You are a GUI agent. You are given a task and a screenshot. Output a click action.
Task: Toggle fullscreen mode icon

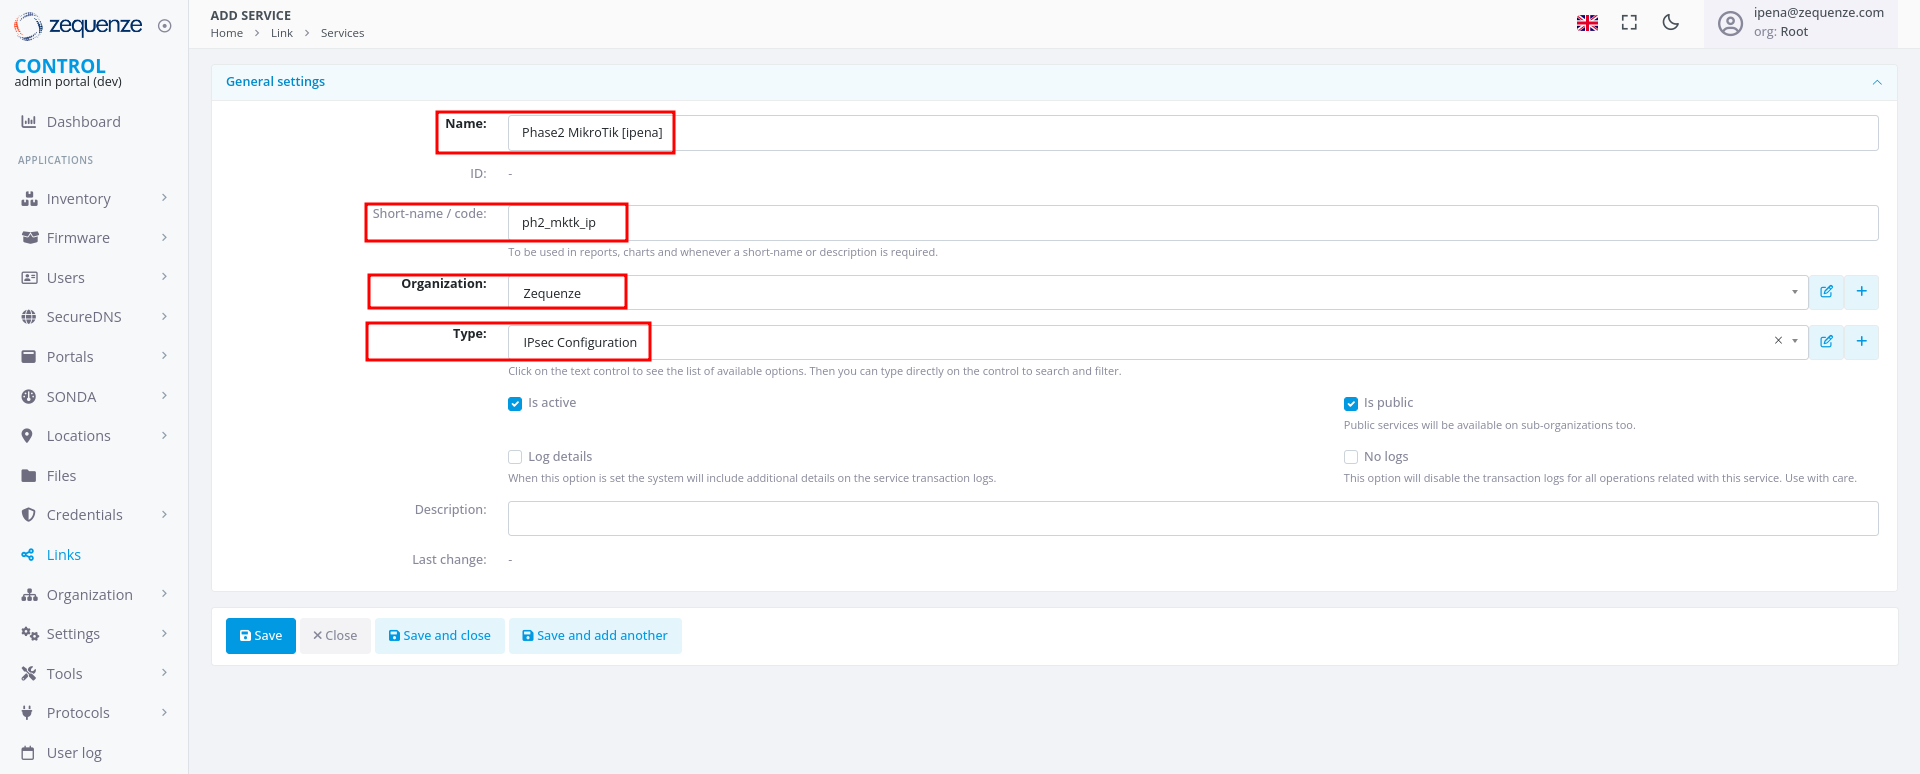1629,23
